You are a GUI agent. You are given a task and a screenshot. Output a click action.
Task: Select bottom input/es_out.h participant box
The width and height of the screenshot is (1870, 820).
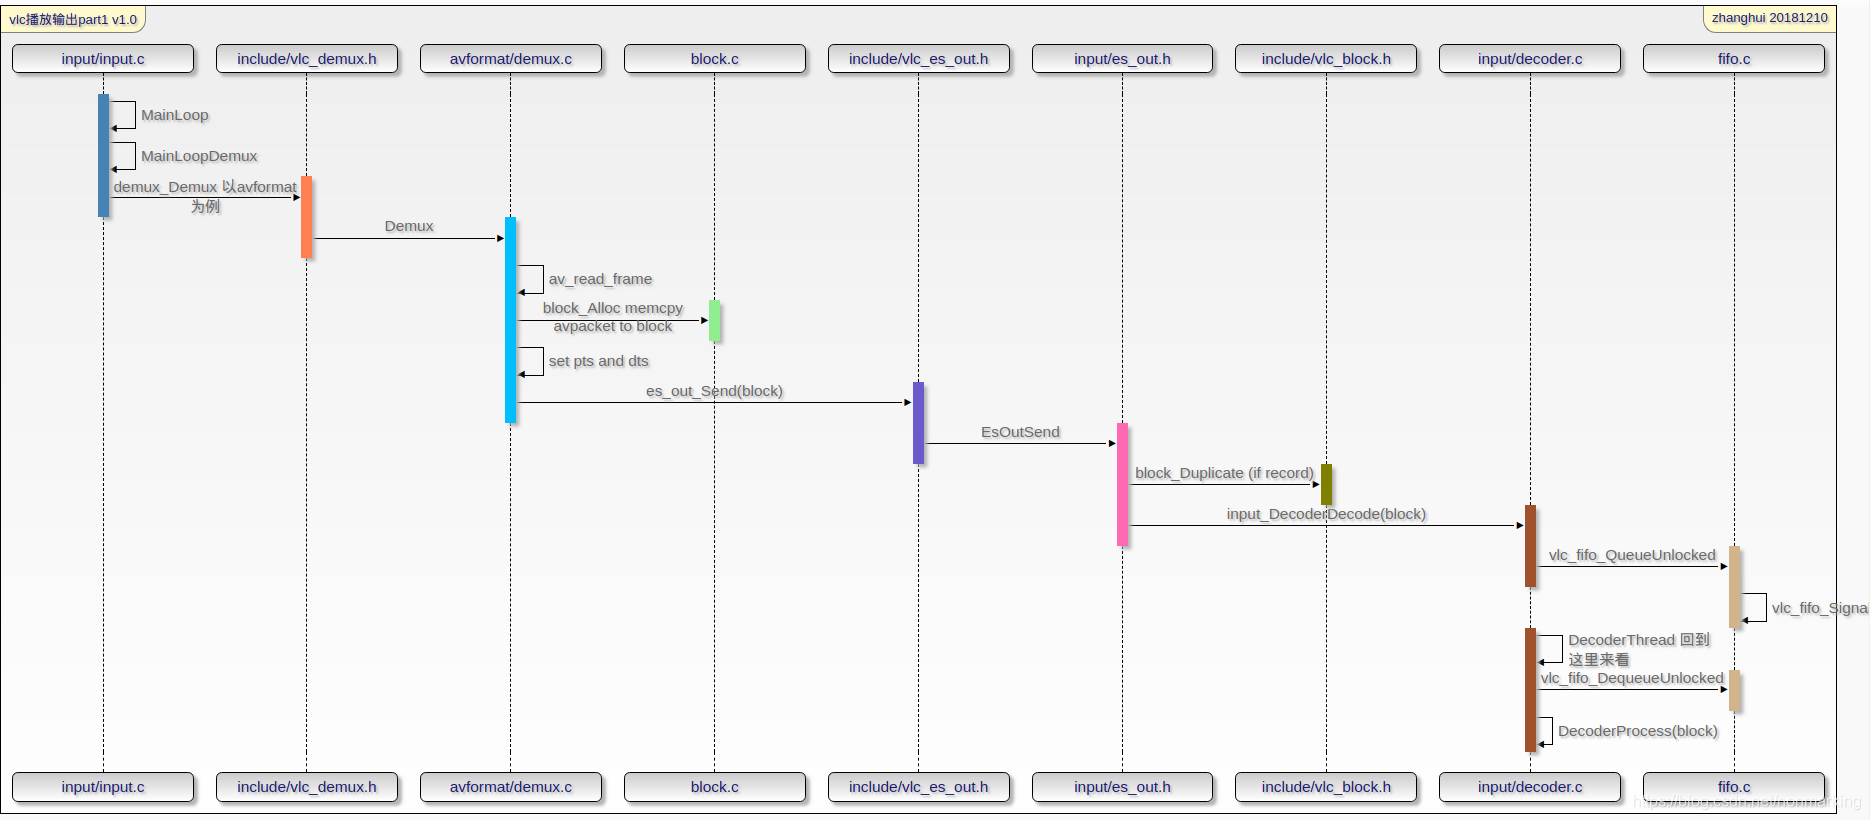point(1122,787)
